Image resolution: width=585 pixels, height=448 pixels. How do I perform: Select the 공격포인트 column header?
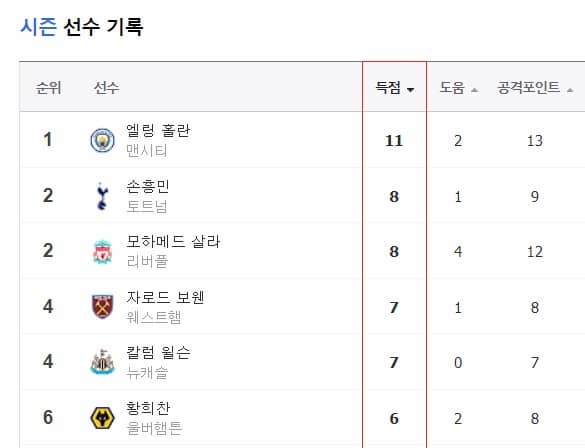[x=529, y=88]
